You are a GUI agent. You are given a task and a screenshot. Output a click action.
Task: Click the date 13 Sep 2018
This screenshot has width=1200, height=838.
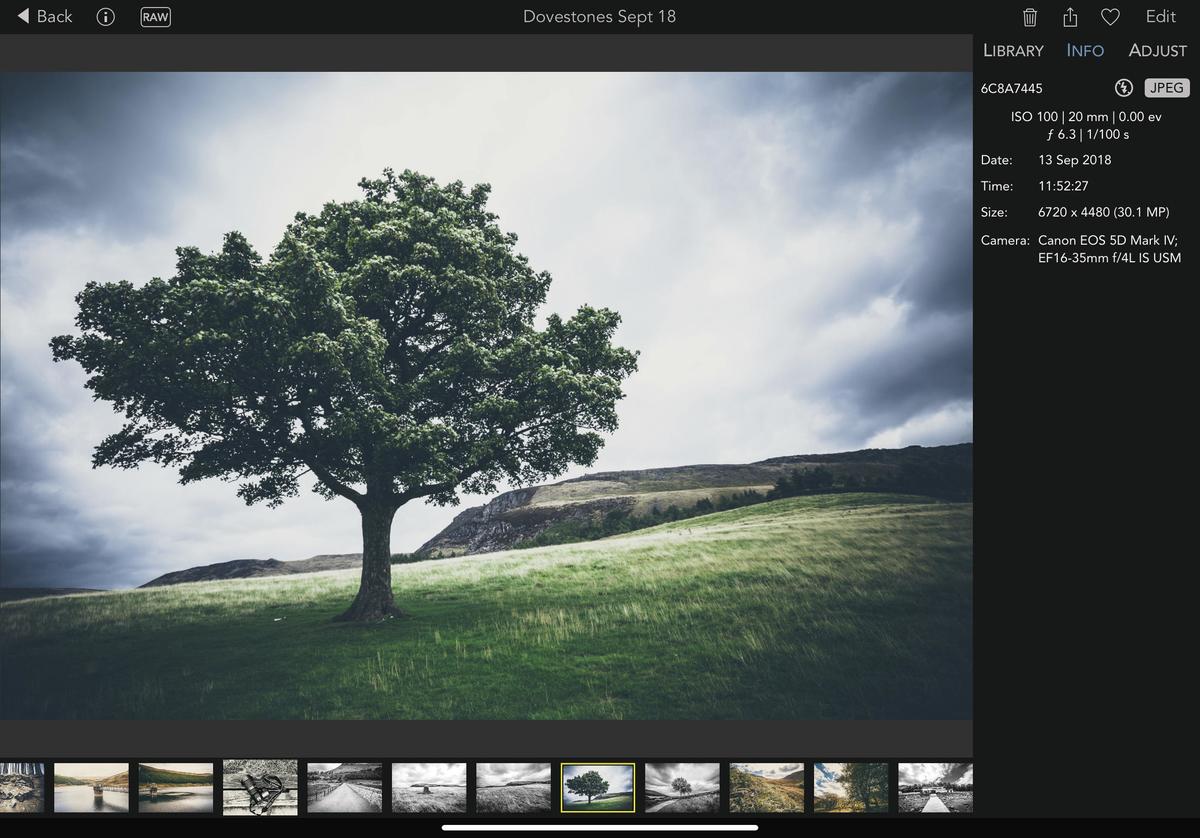[1075, 160]
